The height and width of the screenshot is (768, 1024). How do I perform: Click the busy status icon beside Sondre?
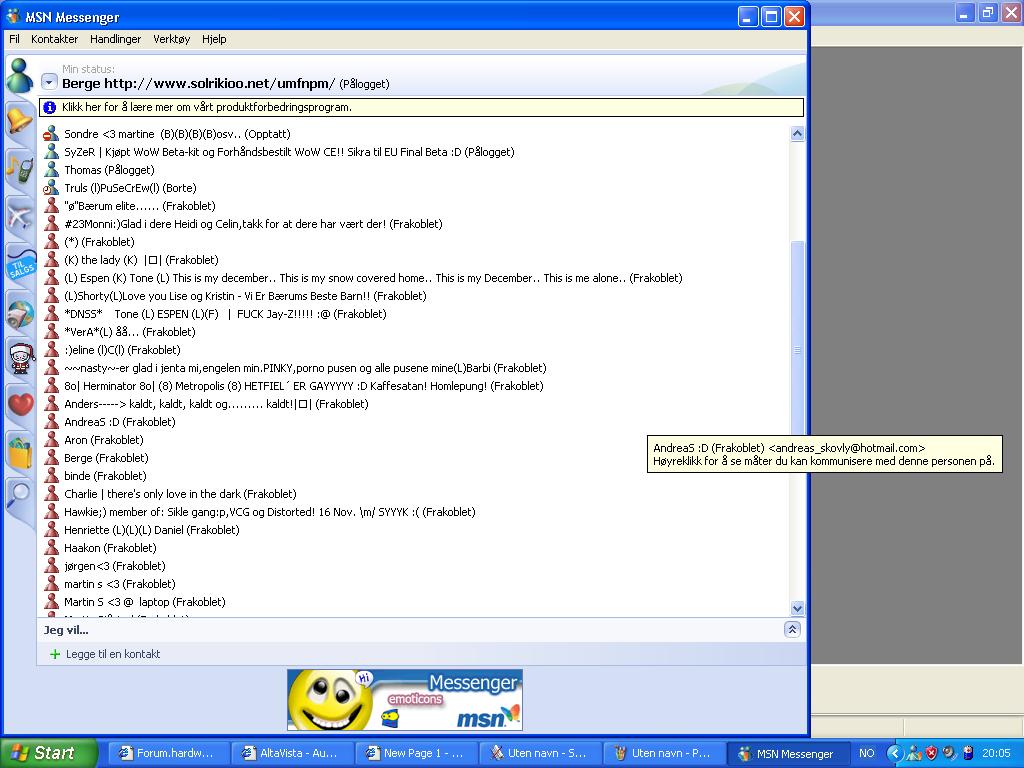51,134
